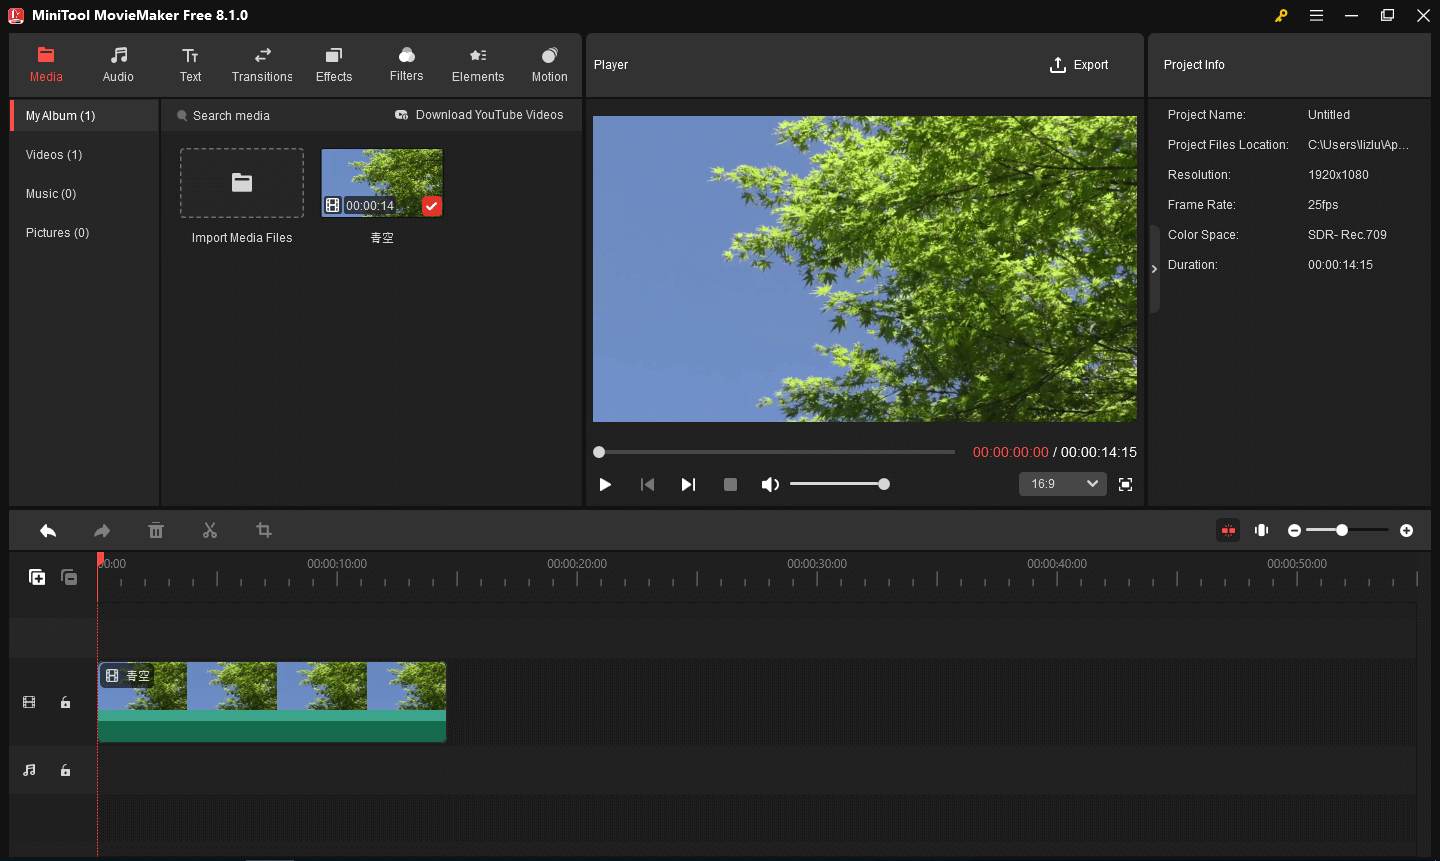Add a new track to the timeline
Screen dimensions: 1440x861
tap(37, 577)
